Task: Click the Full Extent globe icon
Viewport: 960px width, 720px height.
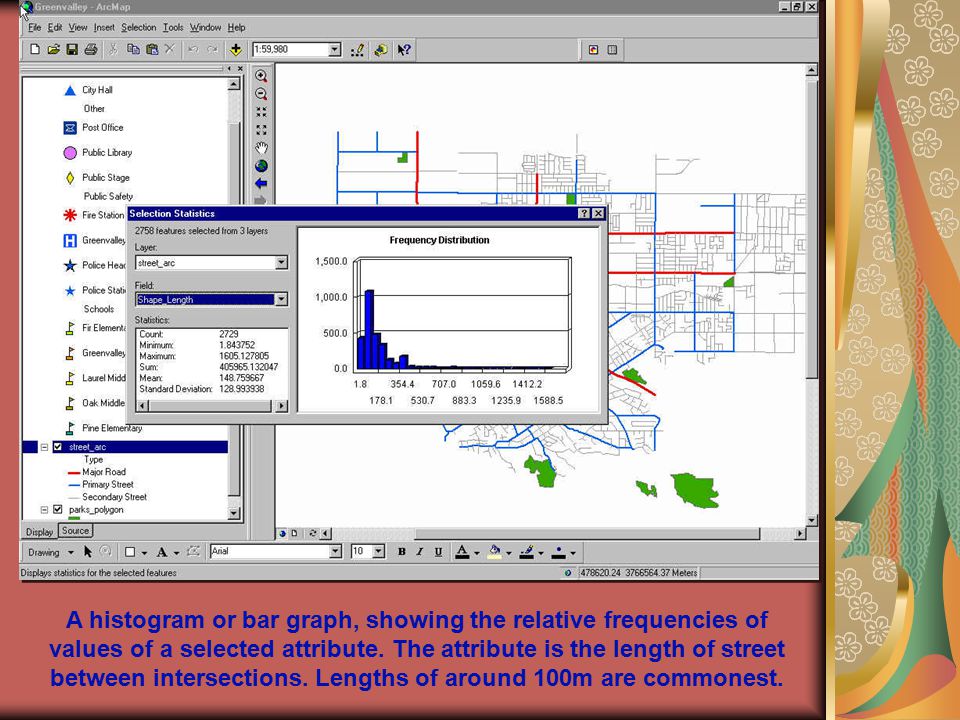Action: point(261,166)
